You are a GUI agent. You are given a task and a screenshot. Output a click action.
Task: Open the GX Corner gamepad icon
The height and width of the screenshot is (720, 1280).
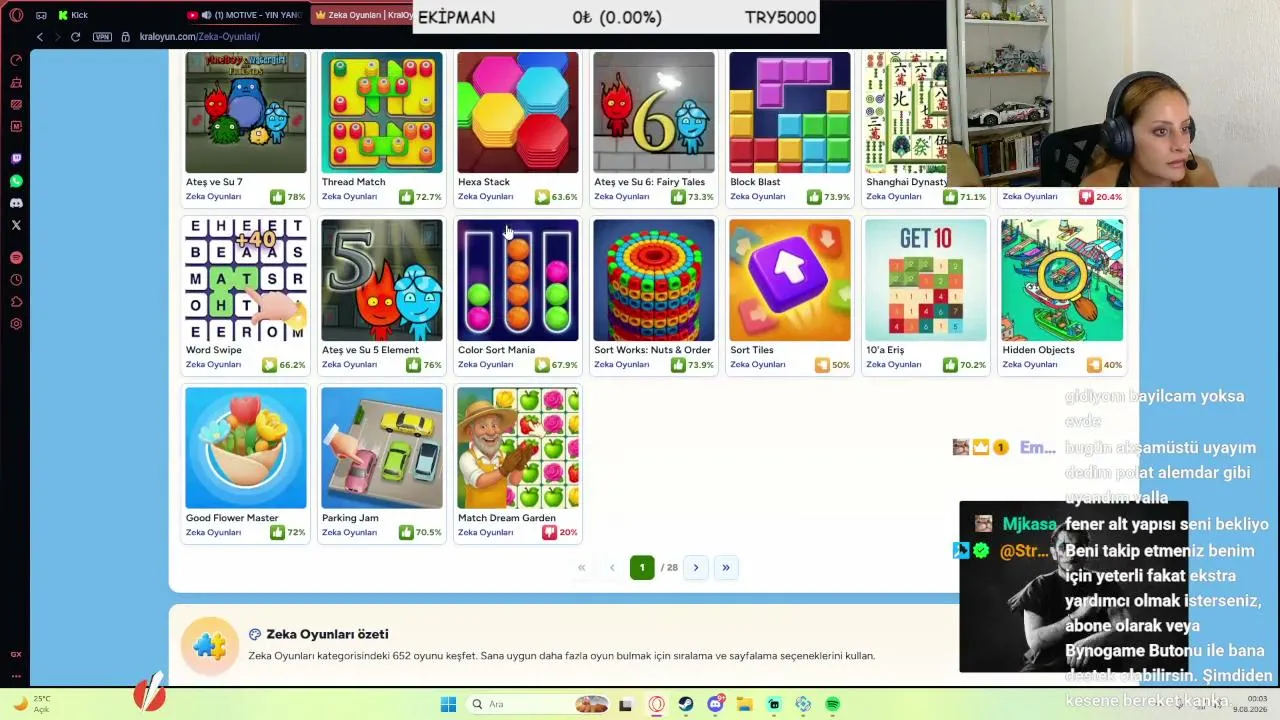pos(41,15)
